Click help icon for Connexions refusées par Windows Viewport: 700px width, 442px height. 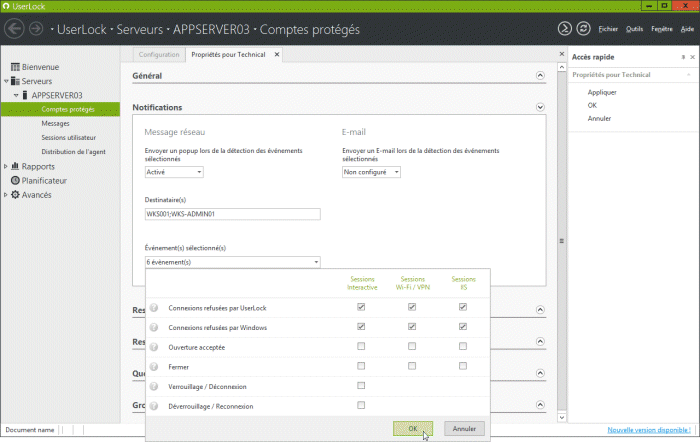click(154, 327)
